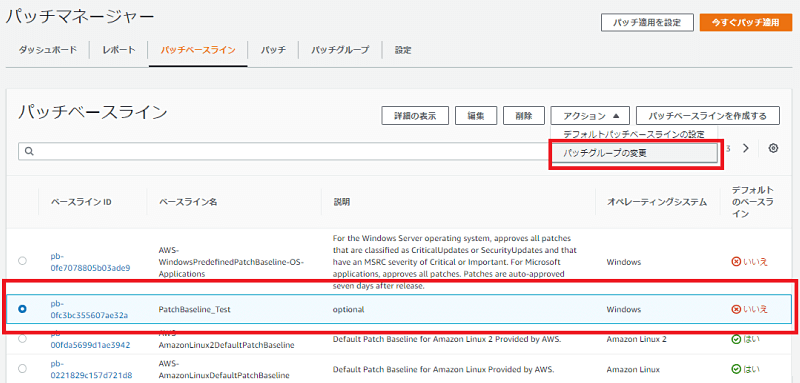Click the オペレーティングシステム column header
The height and width of the screenshot is (383, 800).
pyautogui.click(x=657, y=202)
